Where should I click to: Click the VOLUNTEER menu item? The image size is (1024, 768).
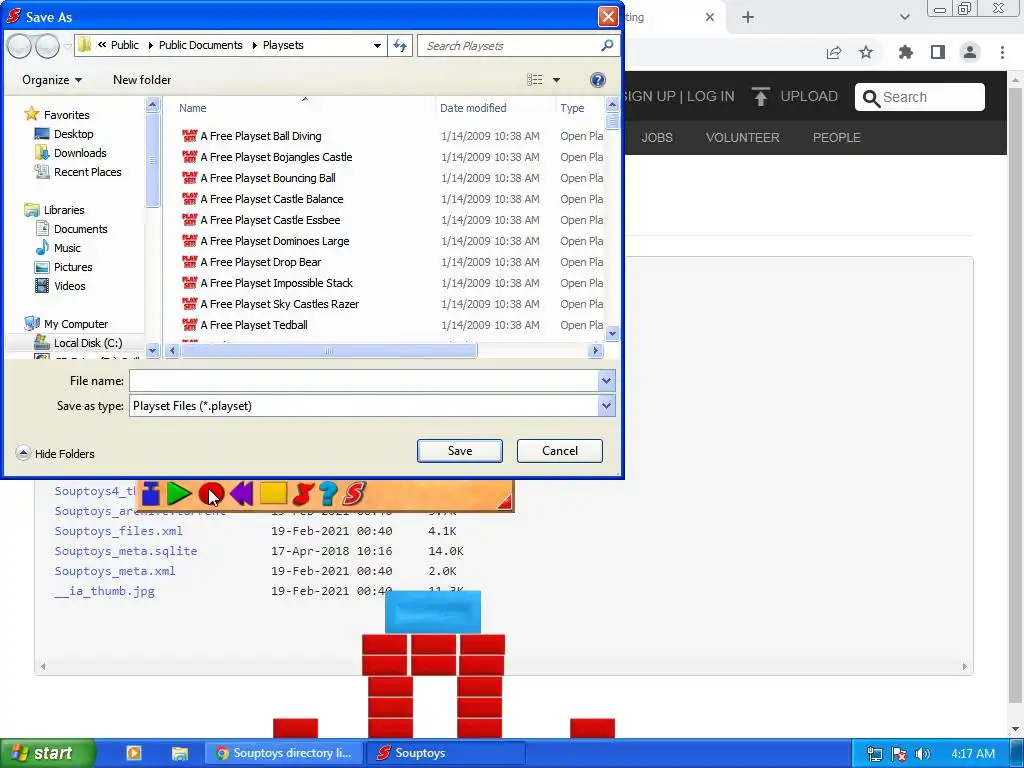743,138
